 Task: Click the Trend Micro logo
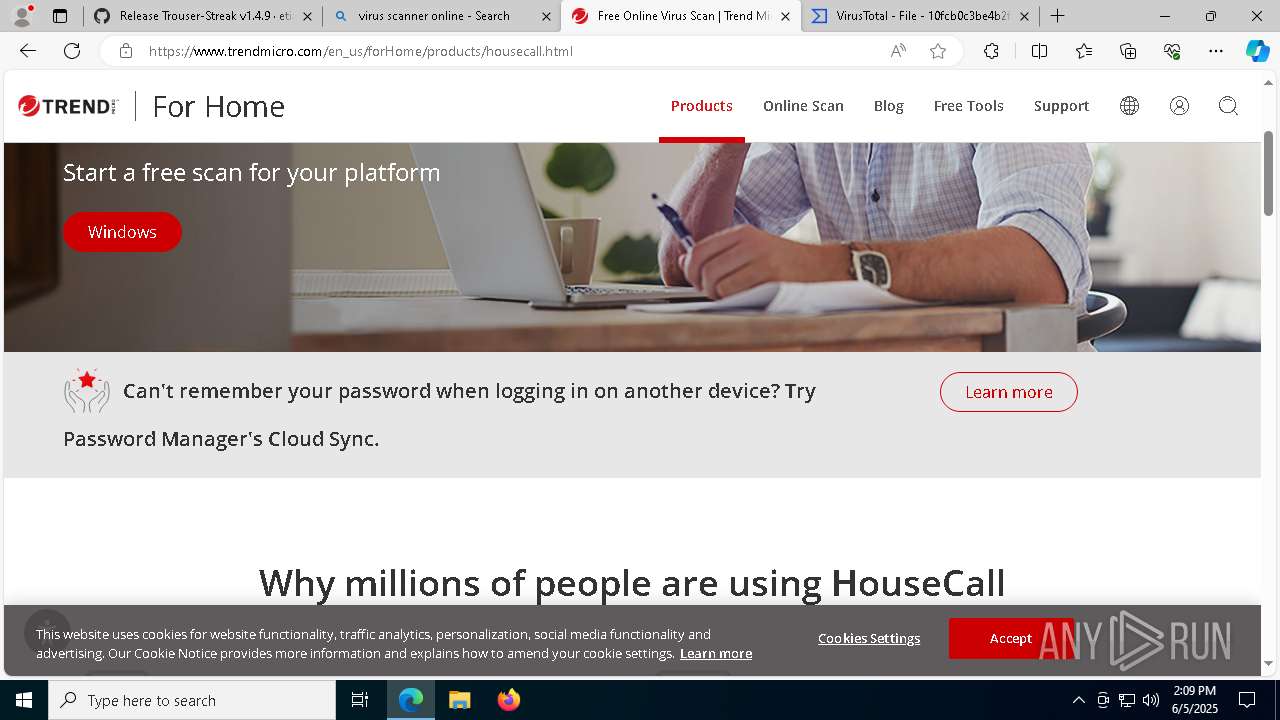pos(68,106)
